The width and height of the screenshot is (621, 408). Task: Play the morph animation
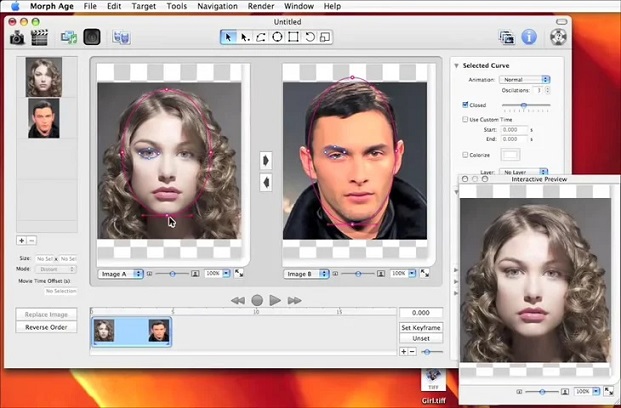tap(275, 301)
